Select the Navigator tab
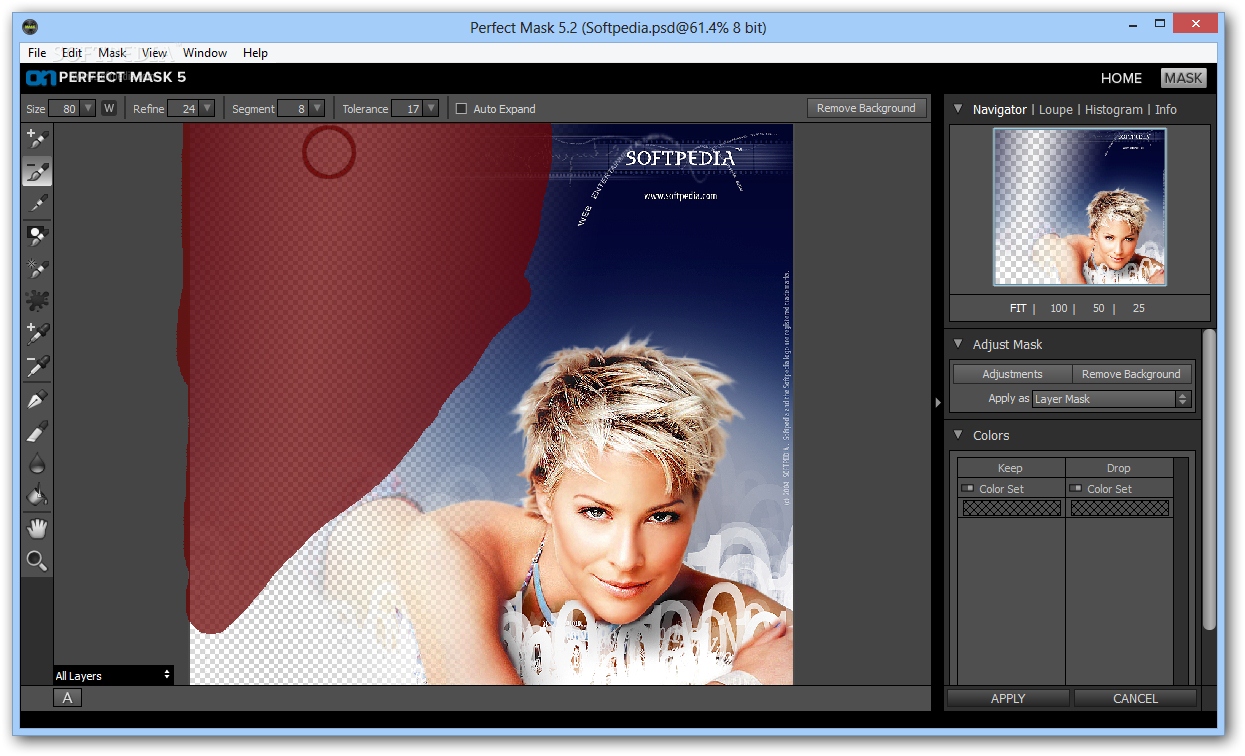The height and width of the screenshot is (756, 1245). point(1000,109)
